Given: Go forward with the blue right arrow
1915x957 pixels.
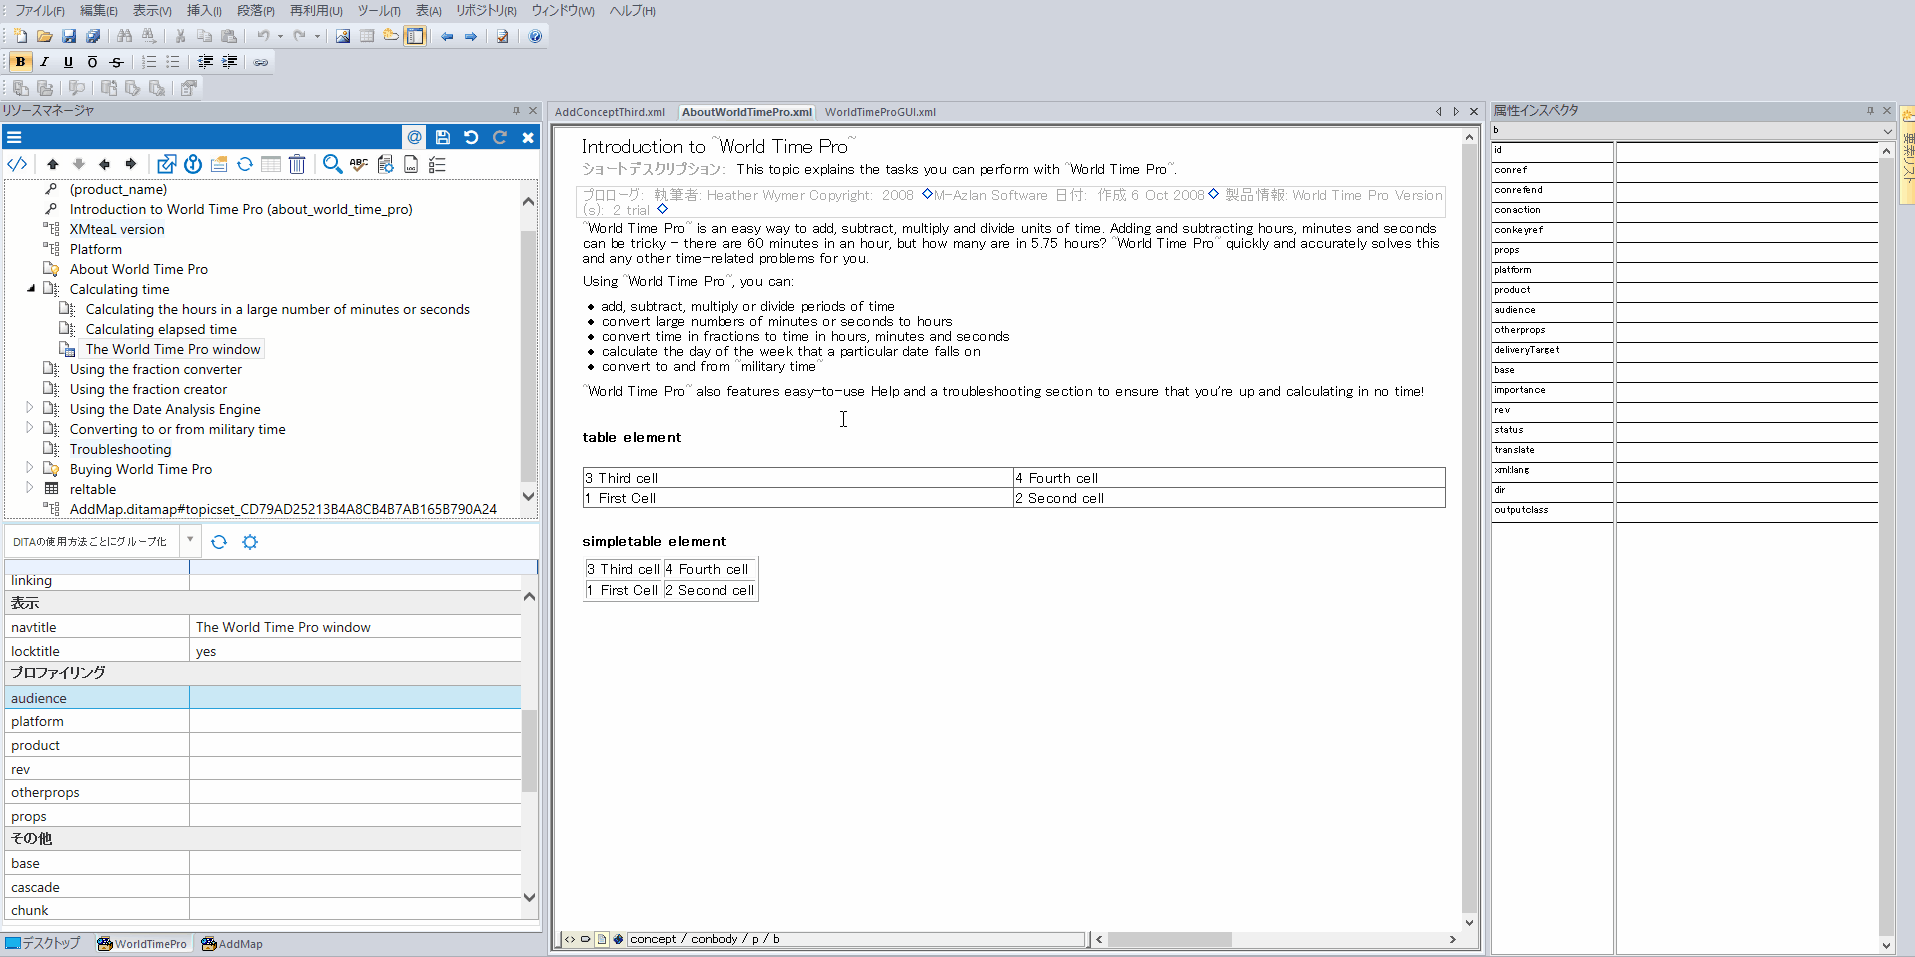Looking at the screenshot, I should [x=471, y=36].
